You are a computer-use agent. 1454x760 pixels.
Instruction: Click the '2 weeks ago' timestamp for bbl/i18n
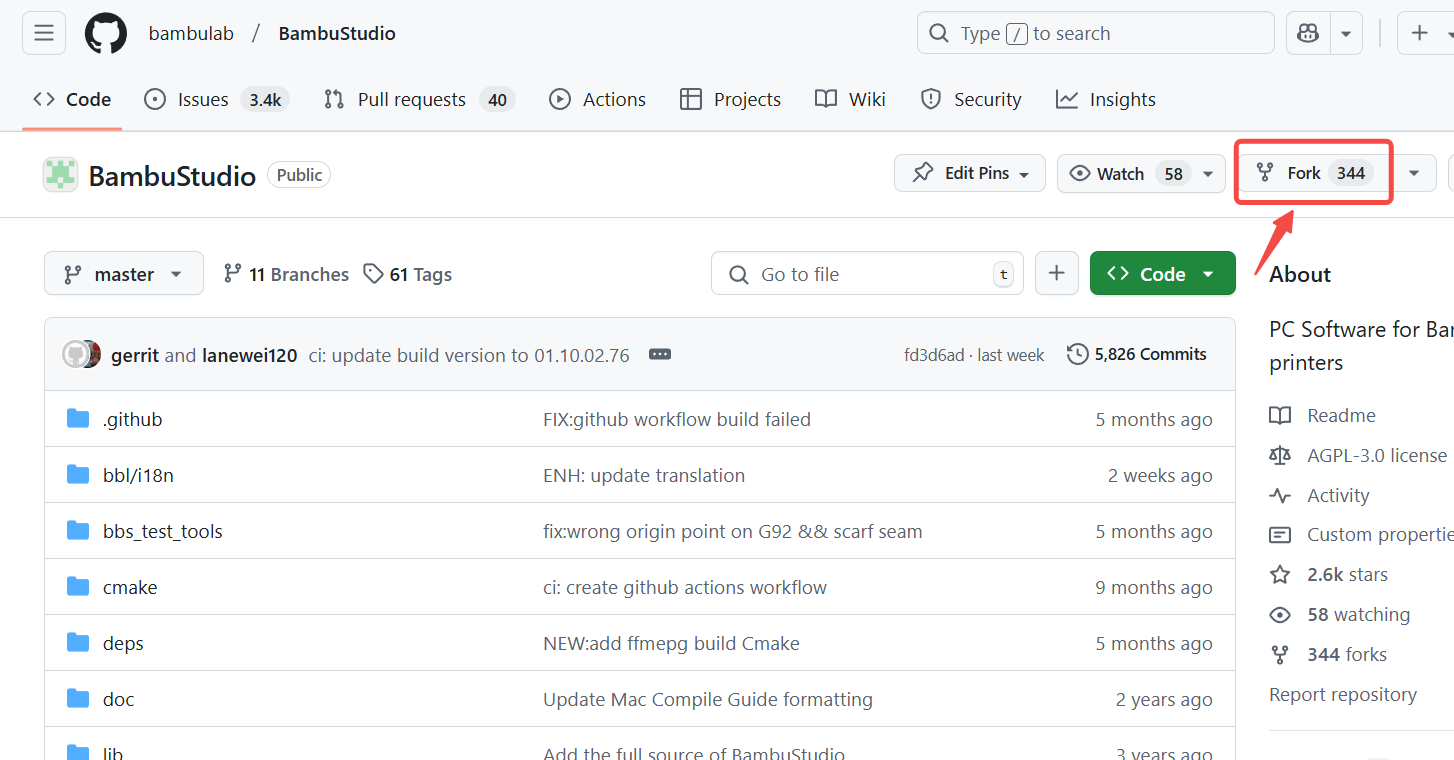[1160, 475]
